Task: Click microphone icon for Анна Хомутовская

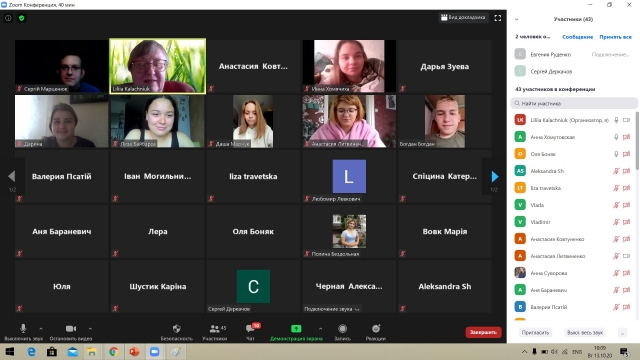Action: point(616,137)
